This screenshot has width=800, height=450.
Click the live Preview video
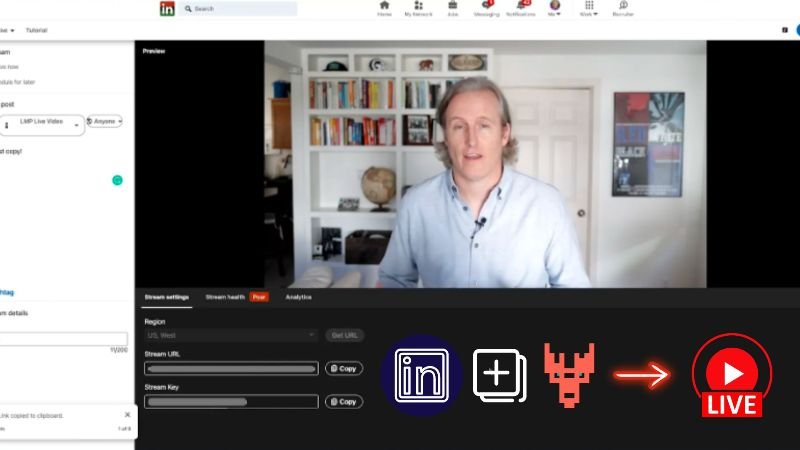pos(485,164)
